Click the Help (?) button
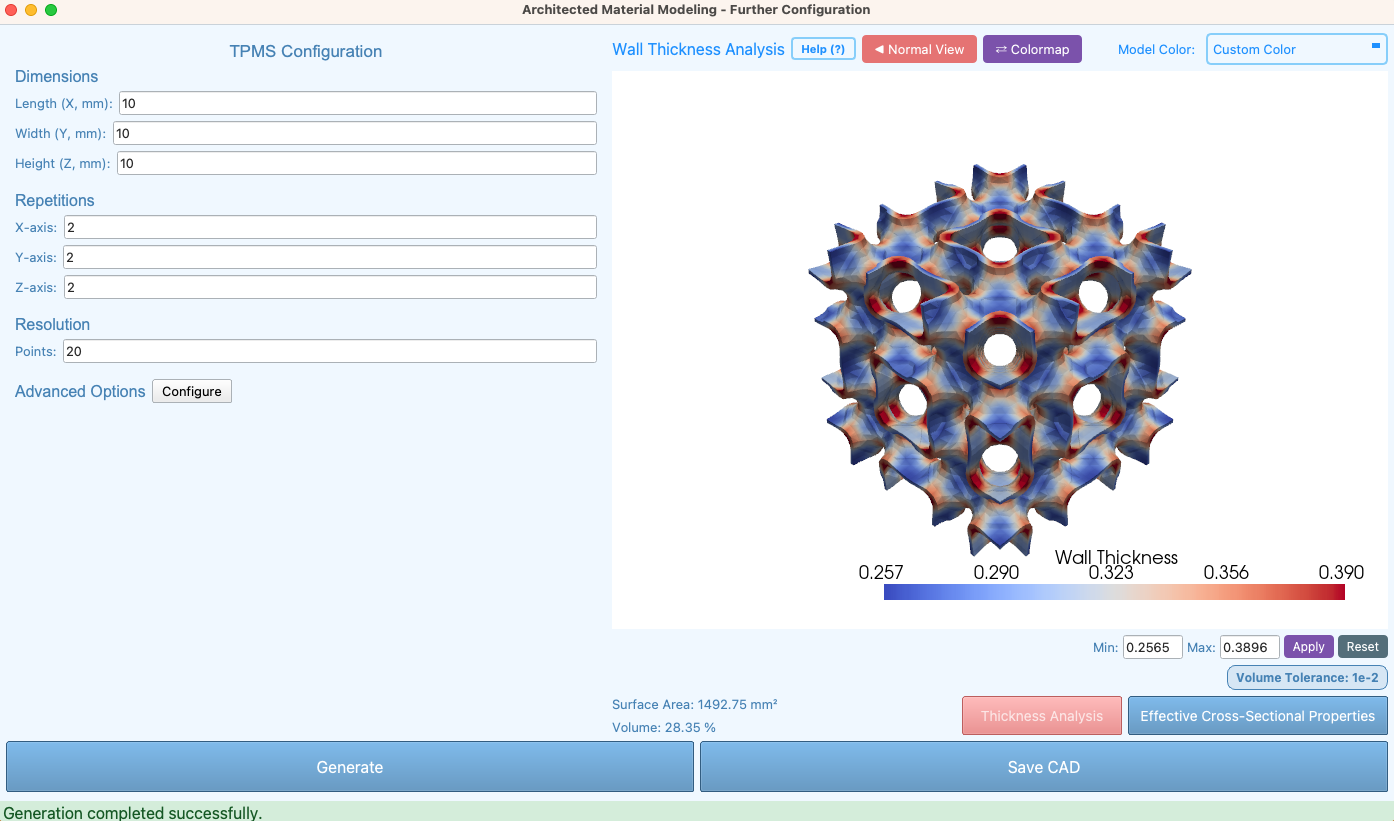1394x821 pixels. [823, 49]
